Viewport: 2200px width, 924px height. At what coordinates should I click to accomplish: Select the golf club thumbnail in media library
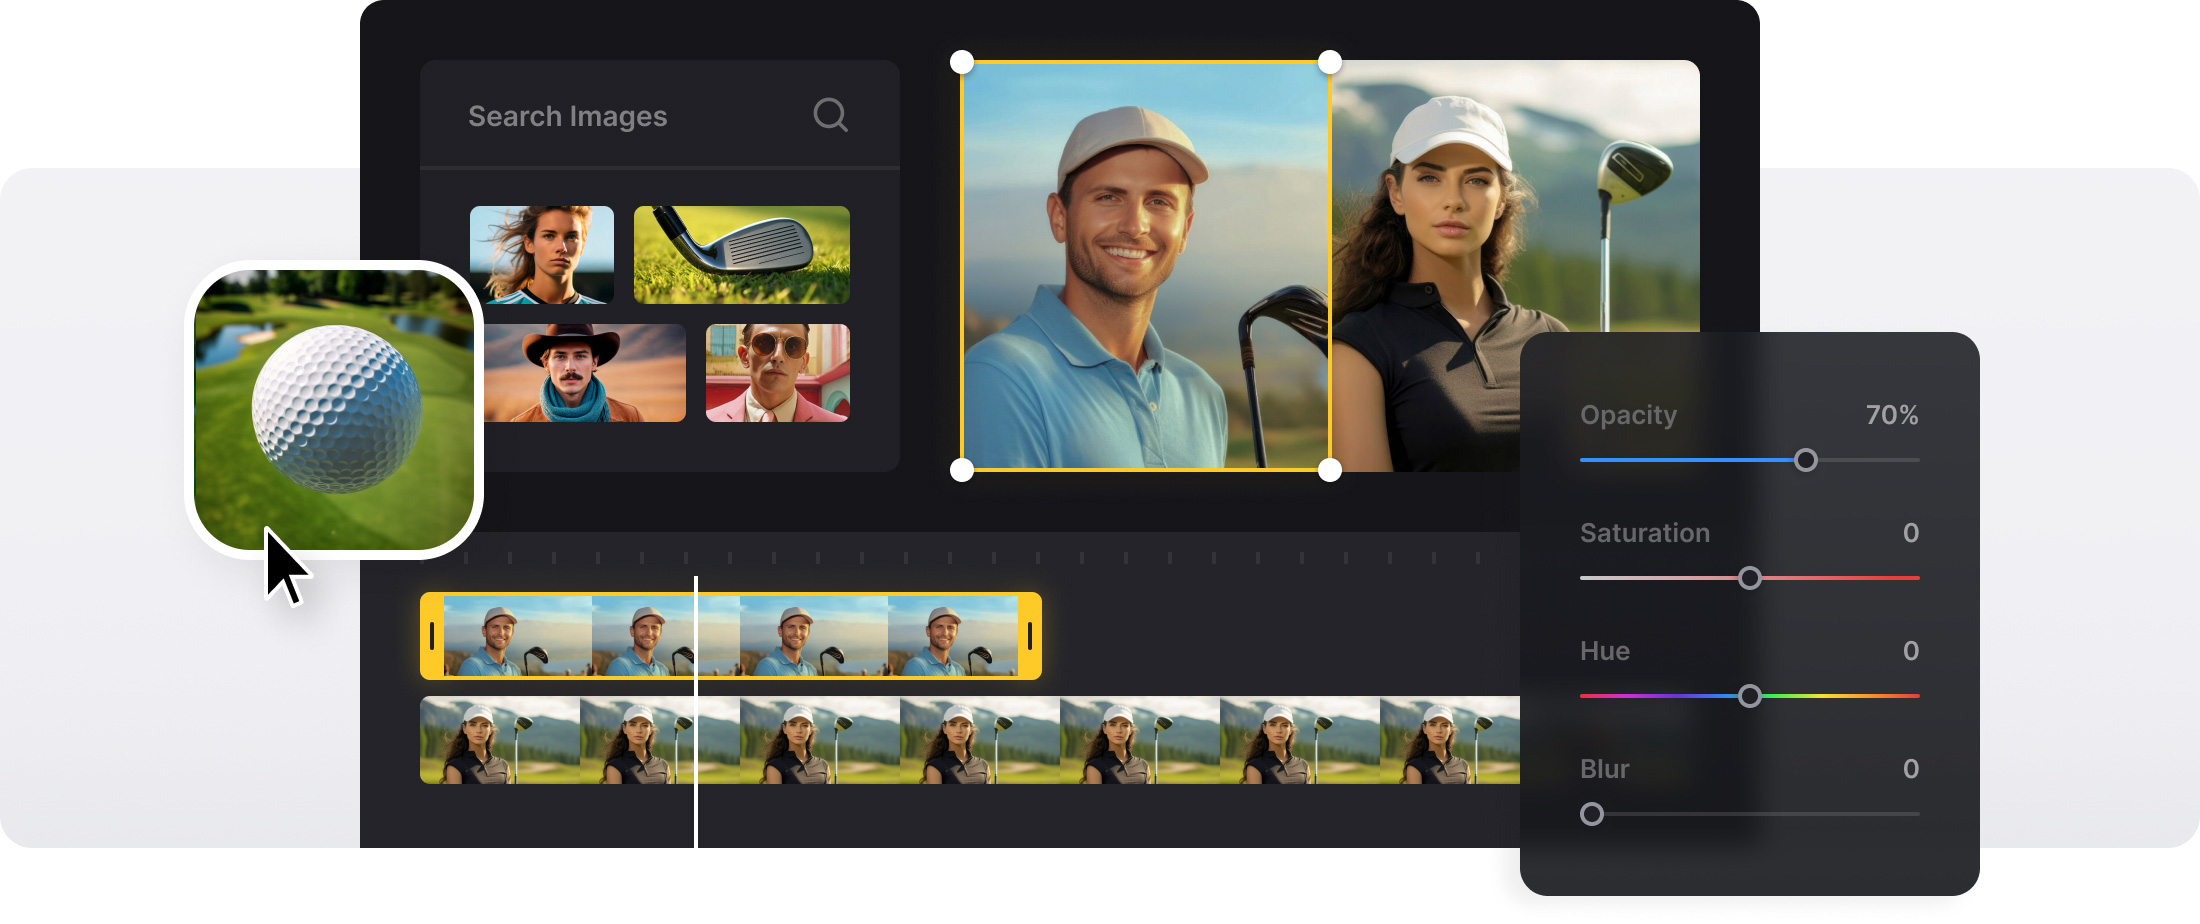point(741,255)
